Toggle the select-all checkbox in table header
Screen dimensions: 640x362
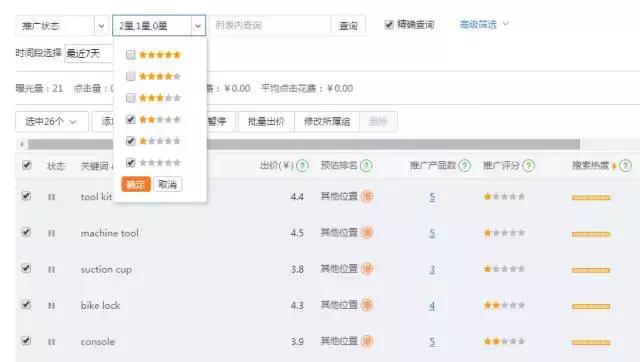[x=27, y=165]
